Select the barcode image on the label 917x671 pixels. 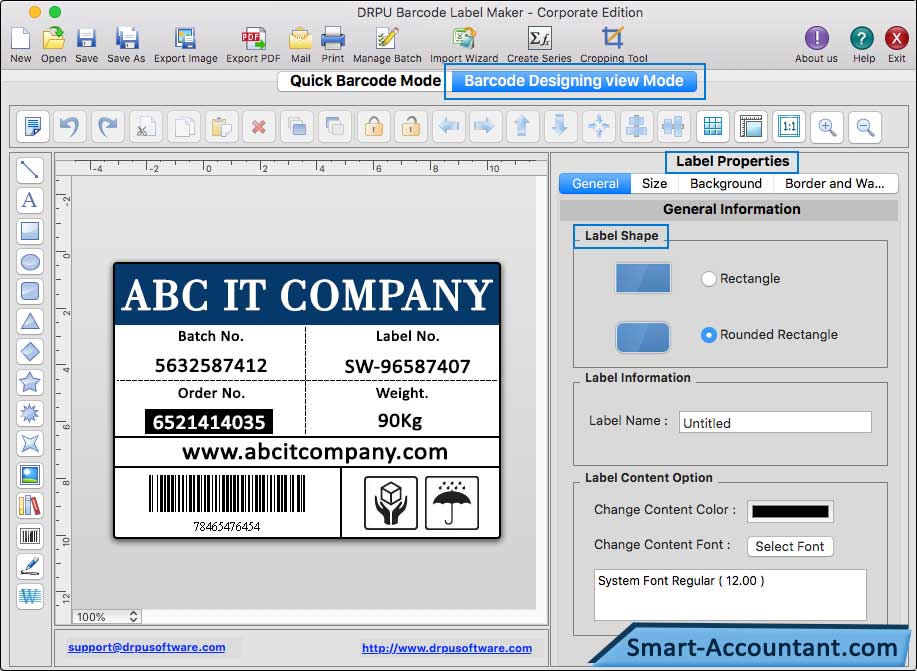pos(227,503)
